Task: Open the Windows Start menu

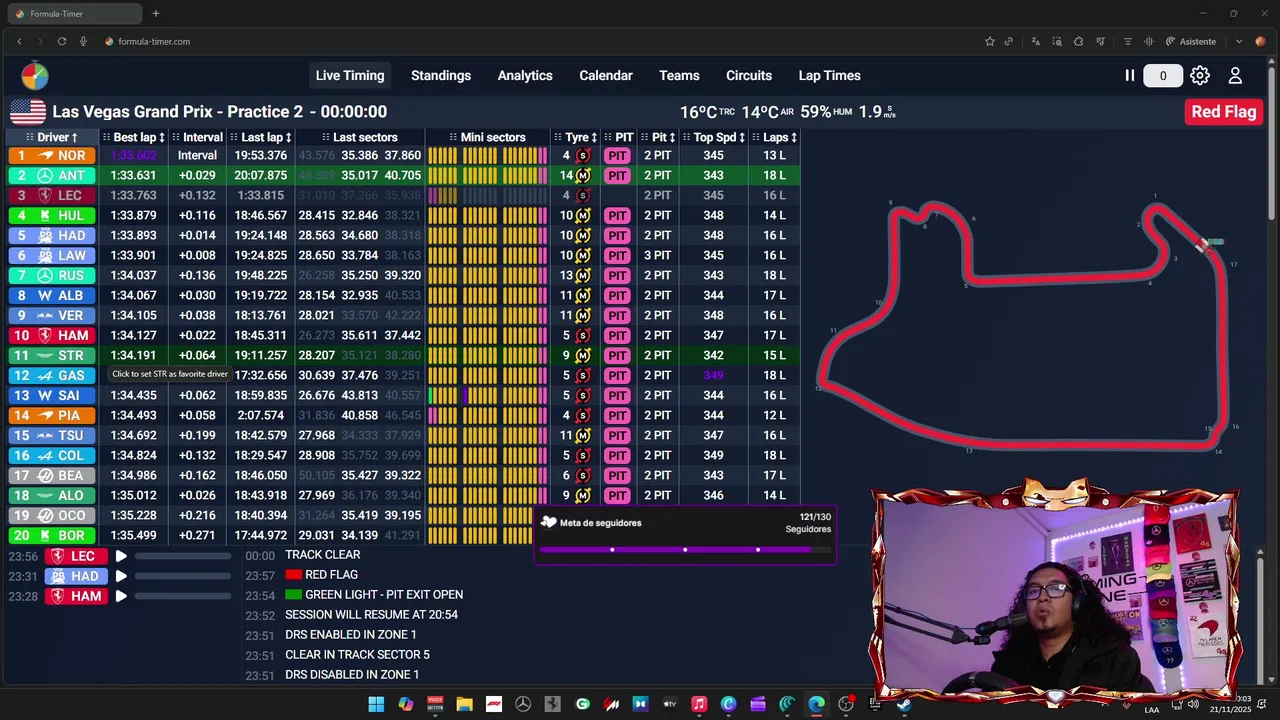Action: coord(376,704)
